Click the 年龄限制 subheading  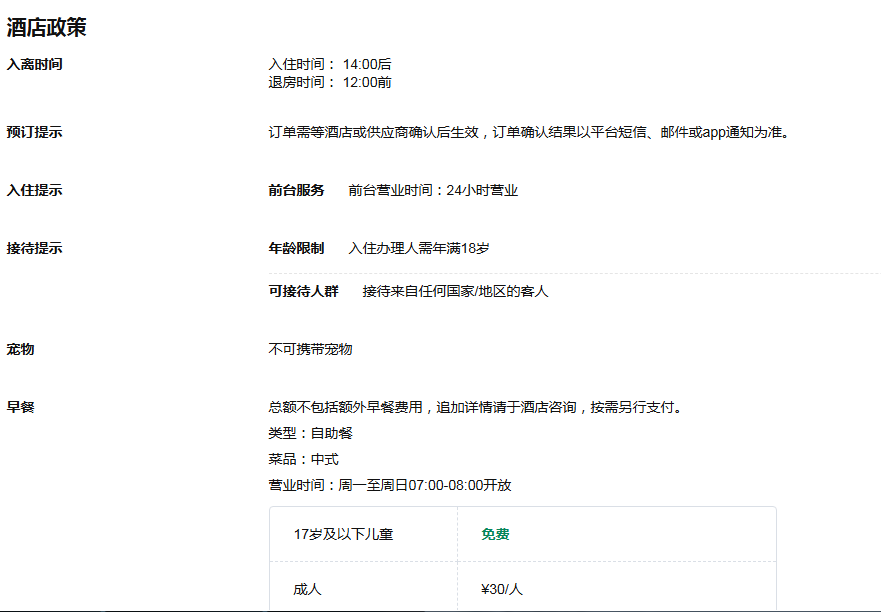pyautogui.click(x=296, y=248)
